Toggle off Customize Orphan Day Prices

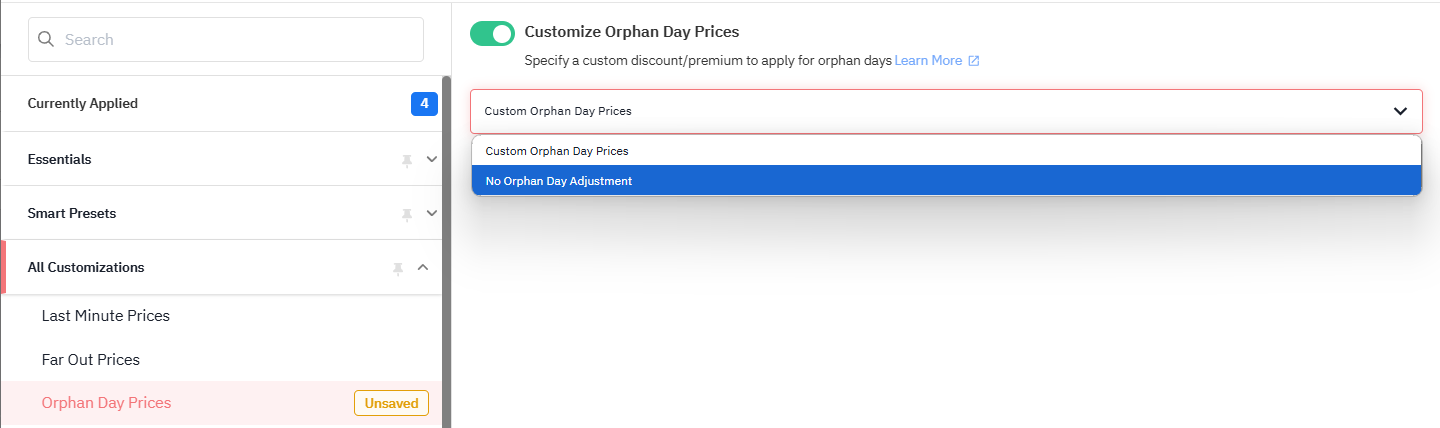coord(492,33)
